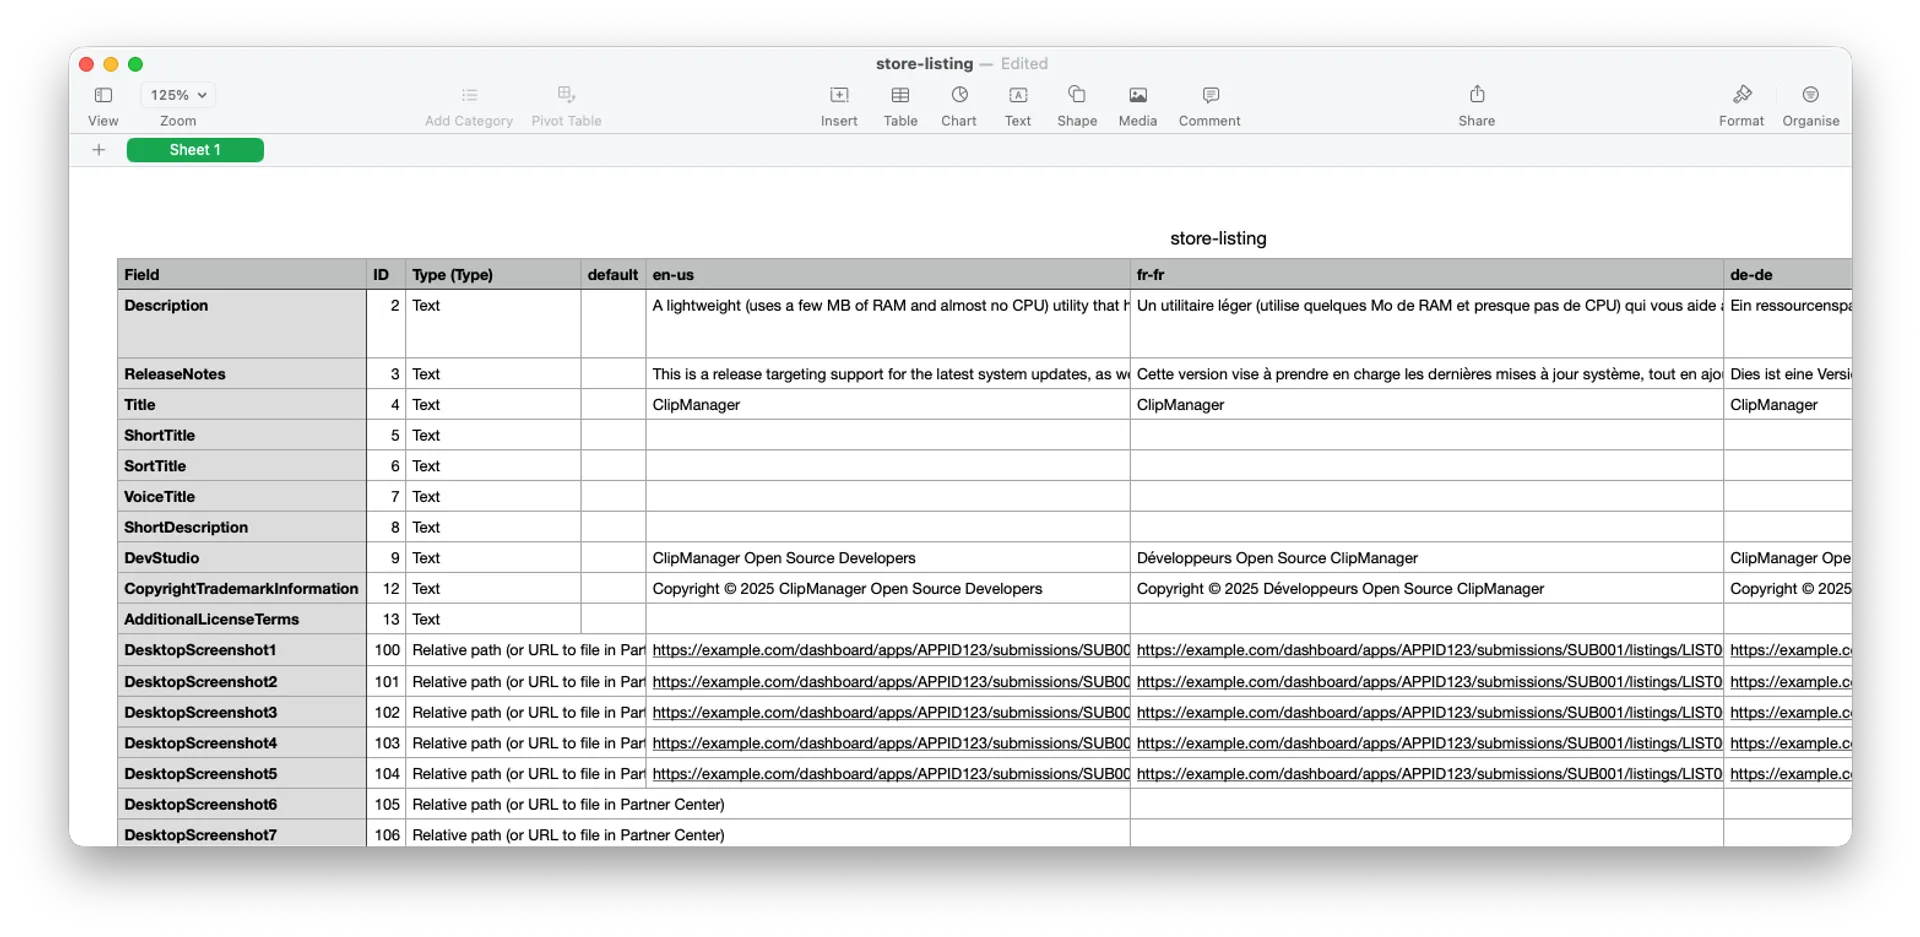Open the Media browser
1920x937 pixels.
pos(1137,95)
